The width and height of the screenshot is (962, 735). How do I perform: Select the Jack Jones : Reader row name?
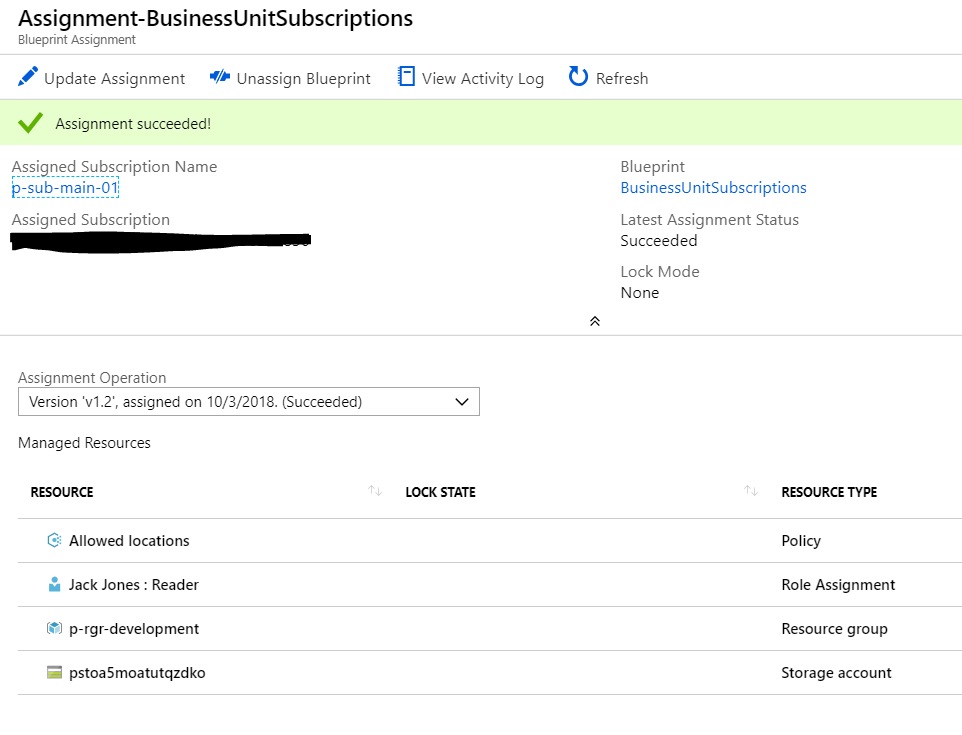tap(134, 585)
